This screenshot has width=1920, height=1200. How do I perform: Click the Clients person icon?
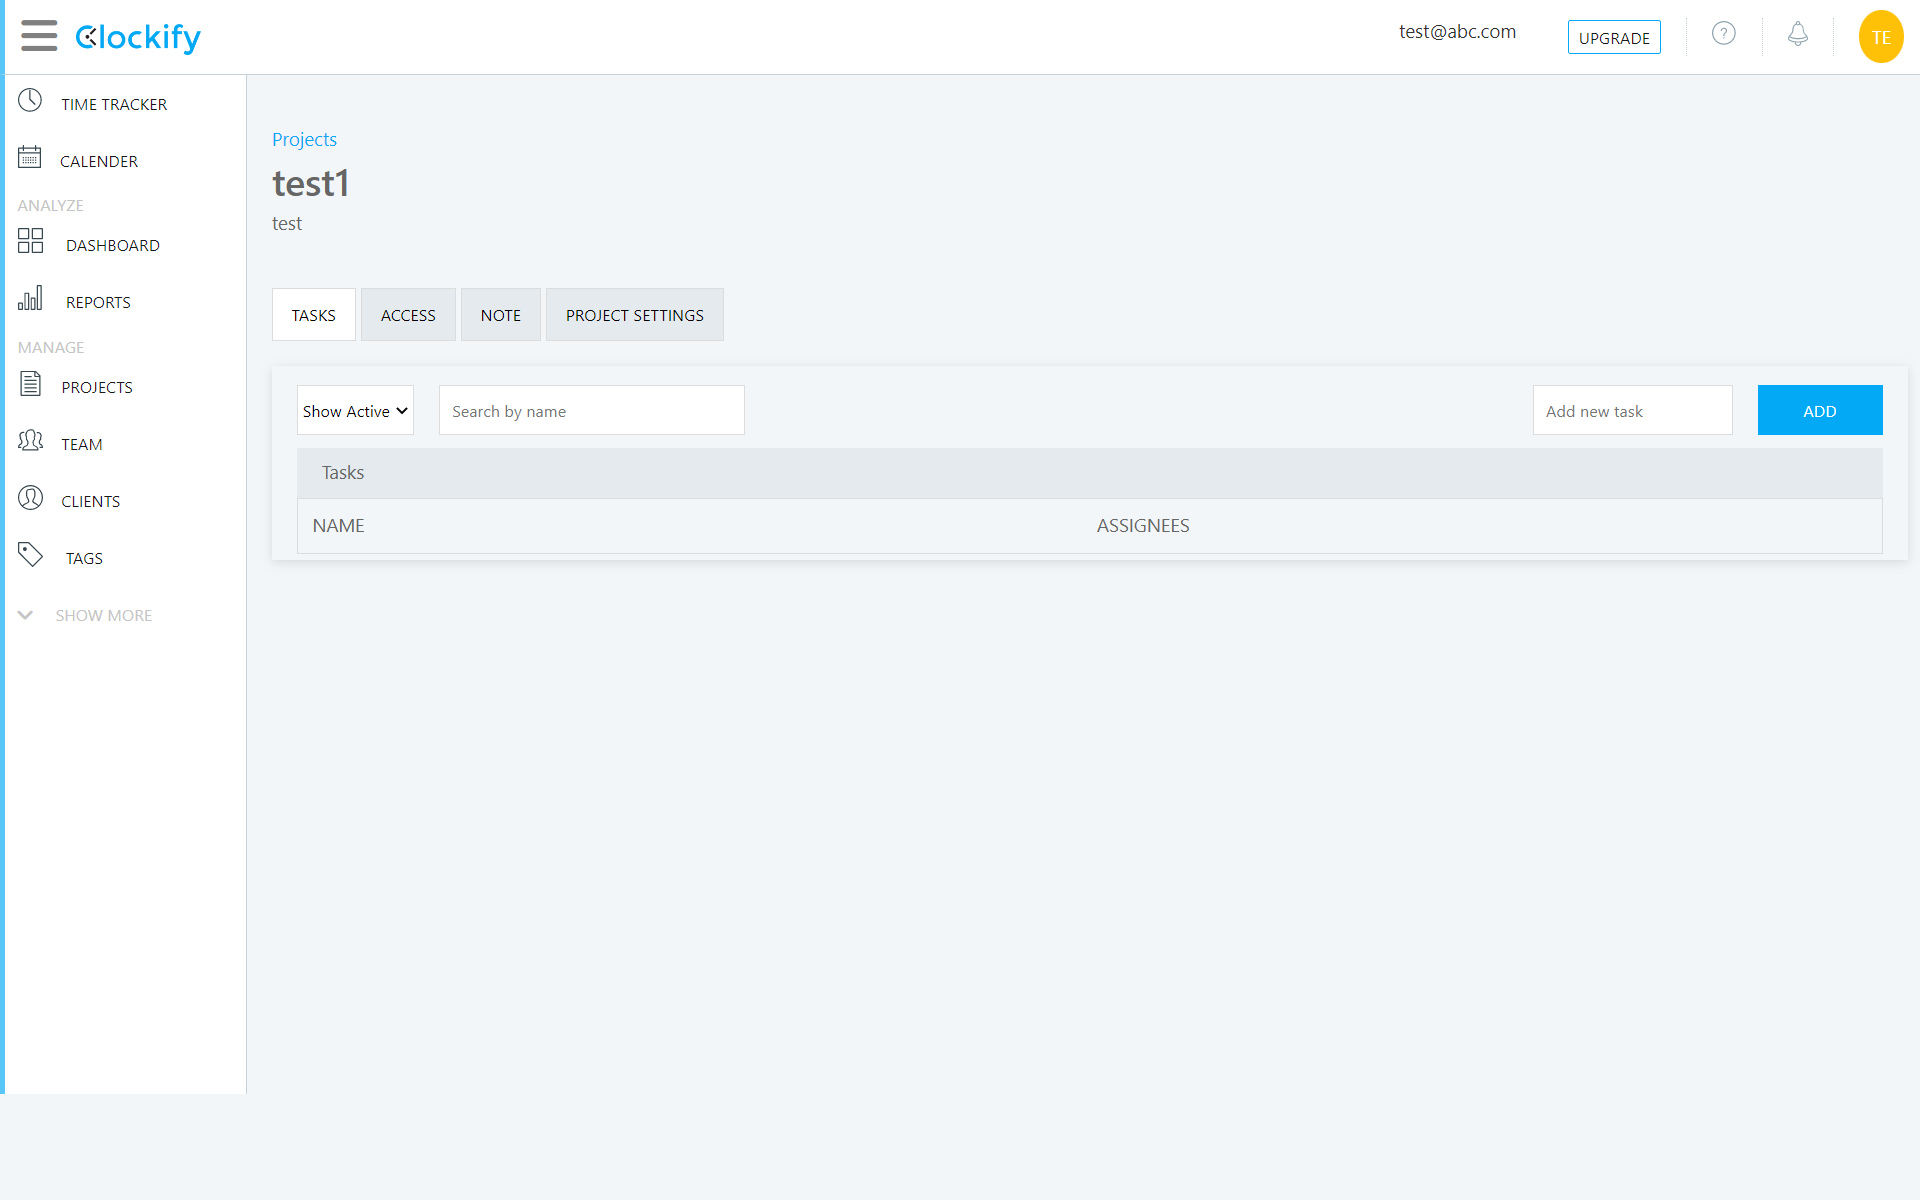(x=31, y=498)
